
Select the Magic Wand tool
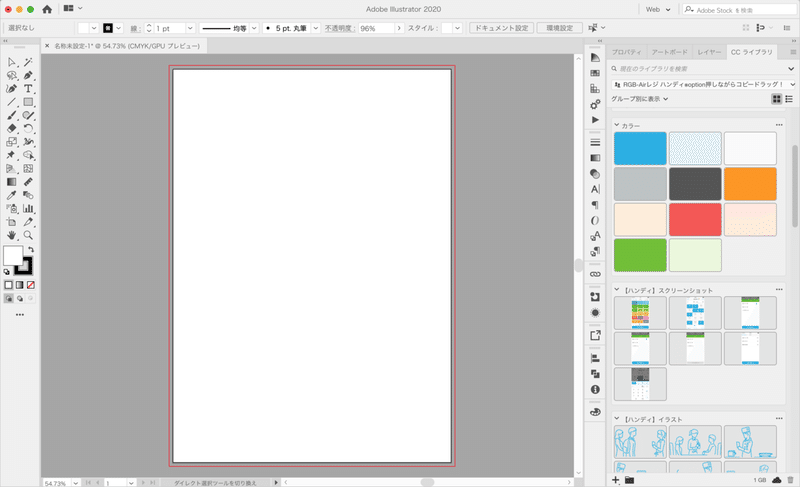[x=28, y=62]
